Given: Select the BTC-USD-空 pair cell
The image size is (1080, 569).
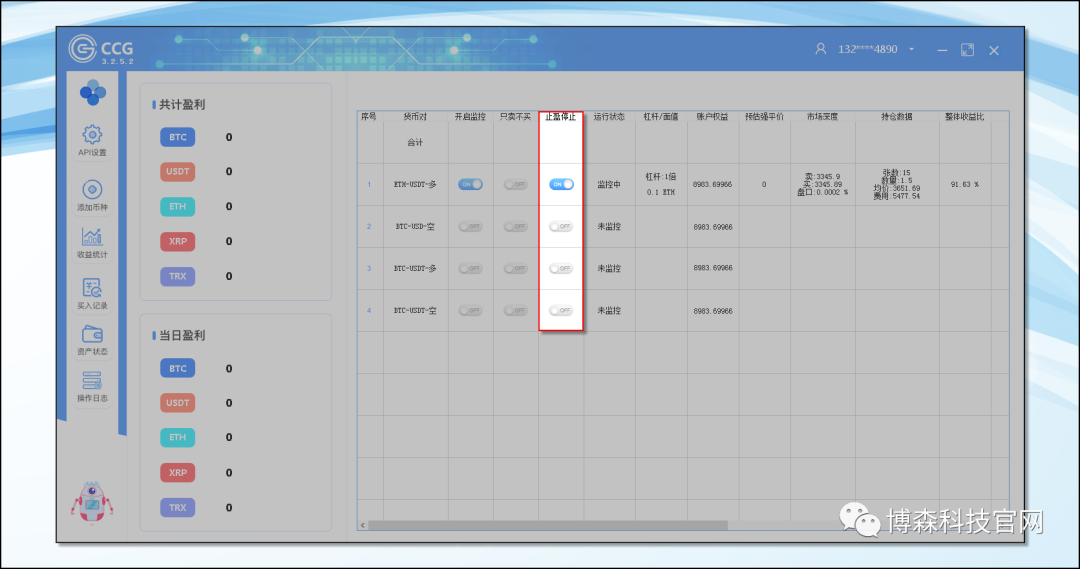Looking at the screenshot, I should click(x=415, y=227).
